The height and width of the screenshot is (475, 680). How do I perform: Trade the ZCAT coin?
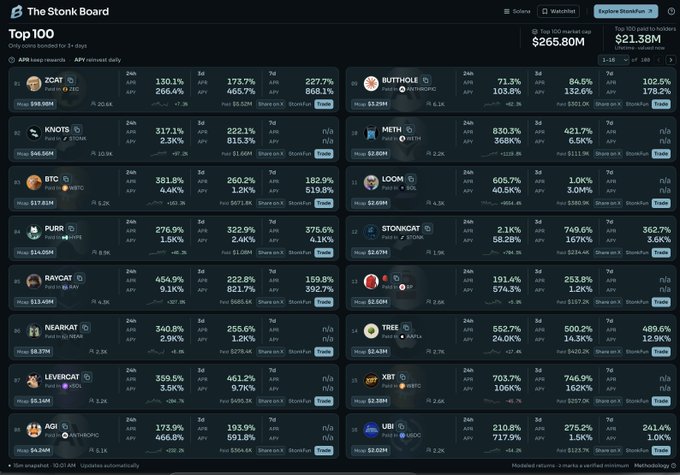(324, 104)
